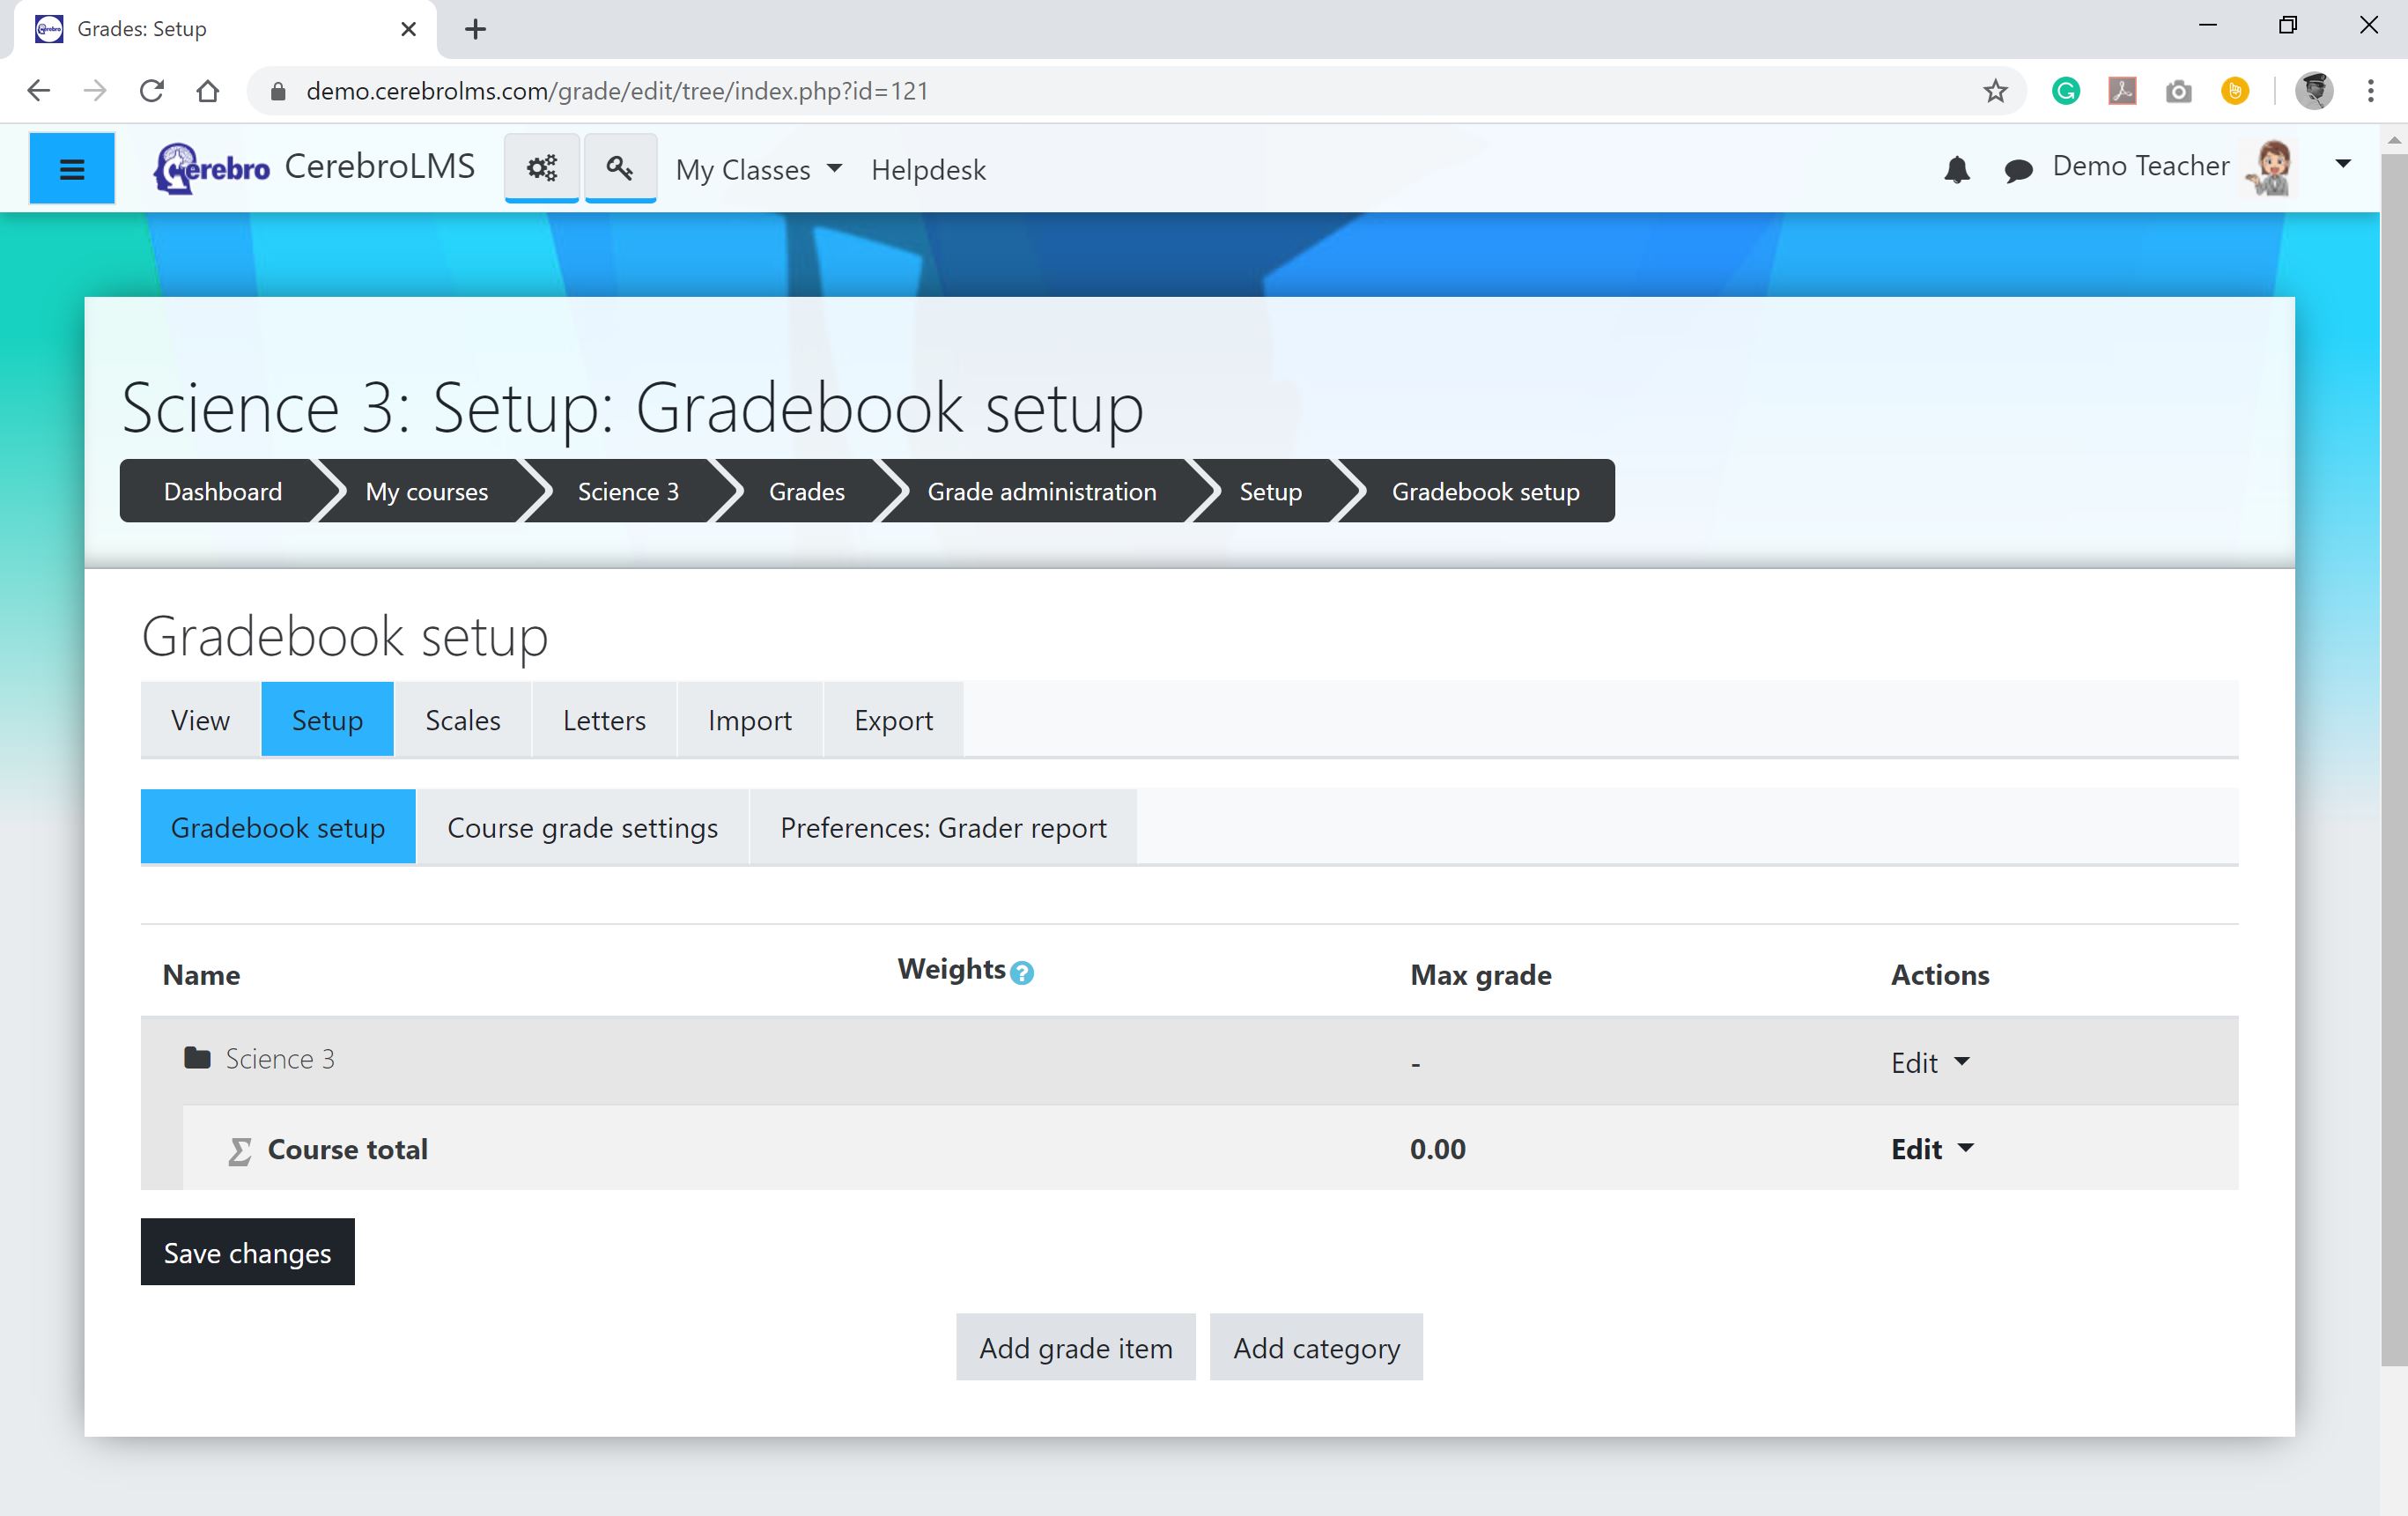The image size is (2408, 1516).
Task: Click the key icon in navbar
Action: click(620, 168)
